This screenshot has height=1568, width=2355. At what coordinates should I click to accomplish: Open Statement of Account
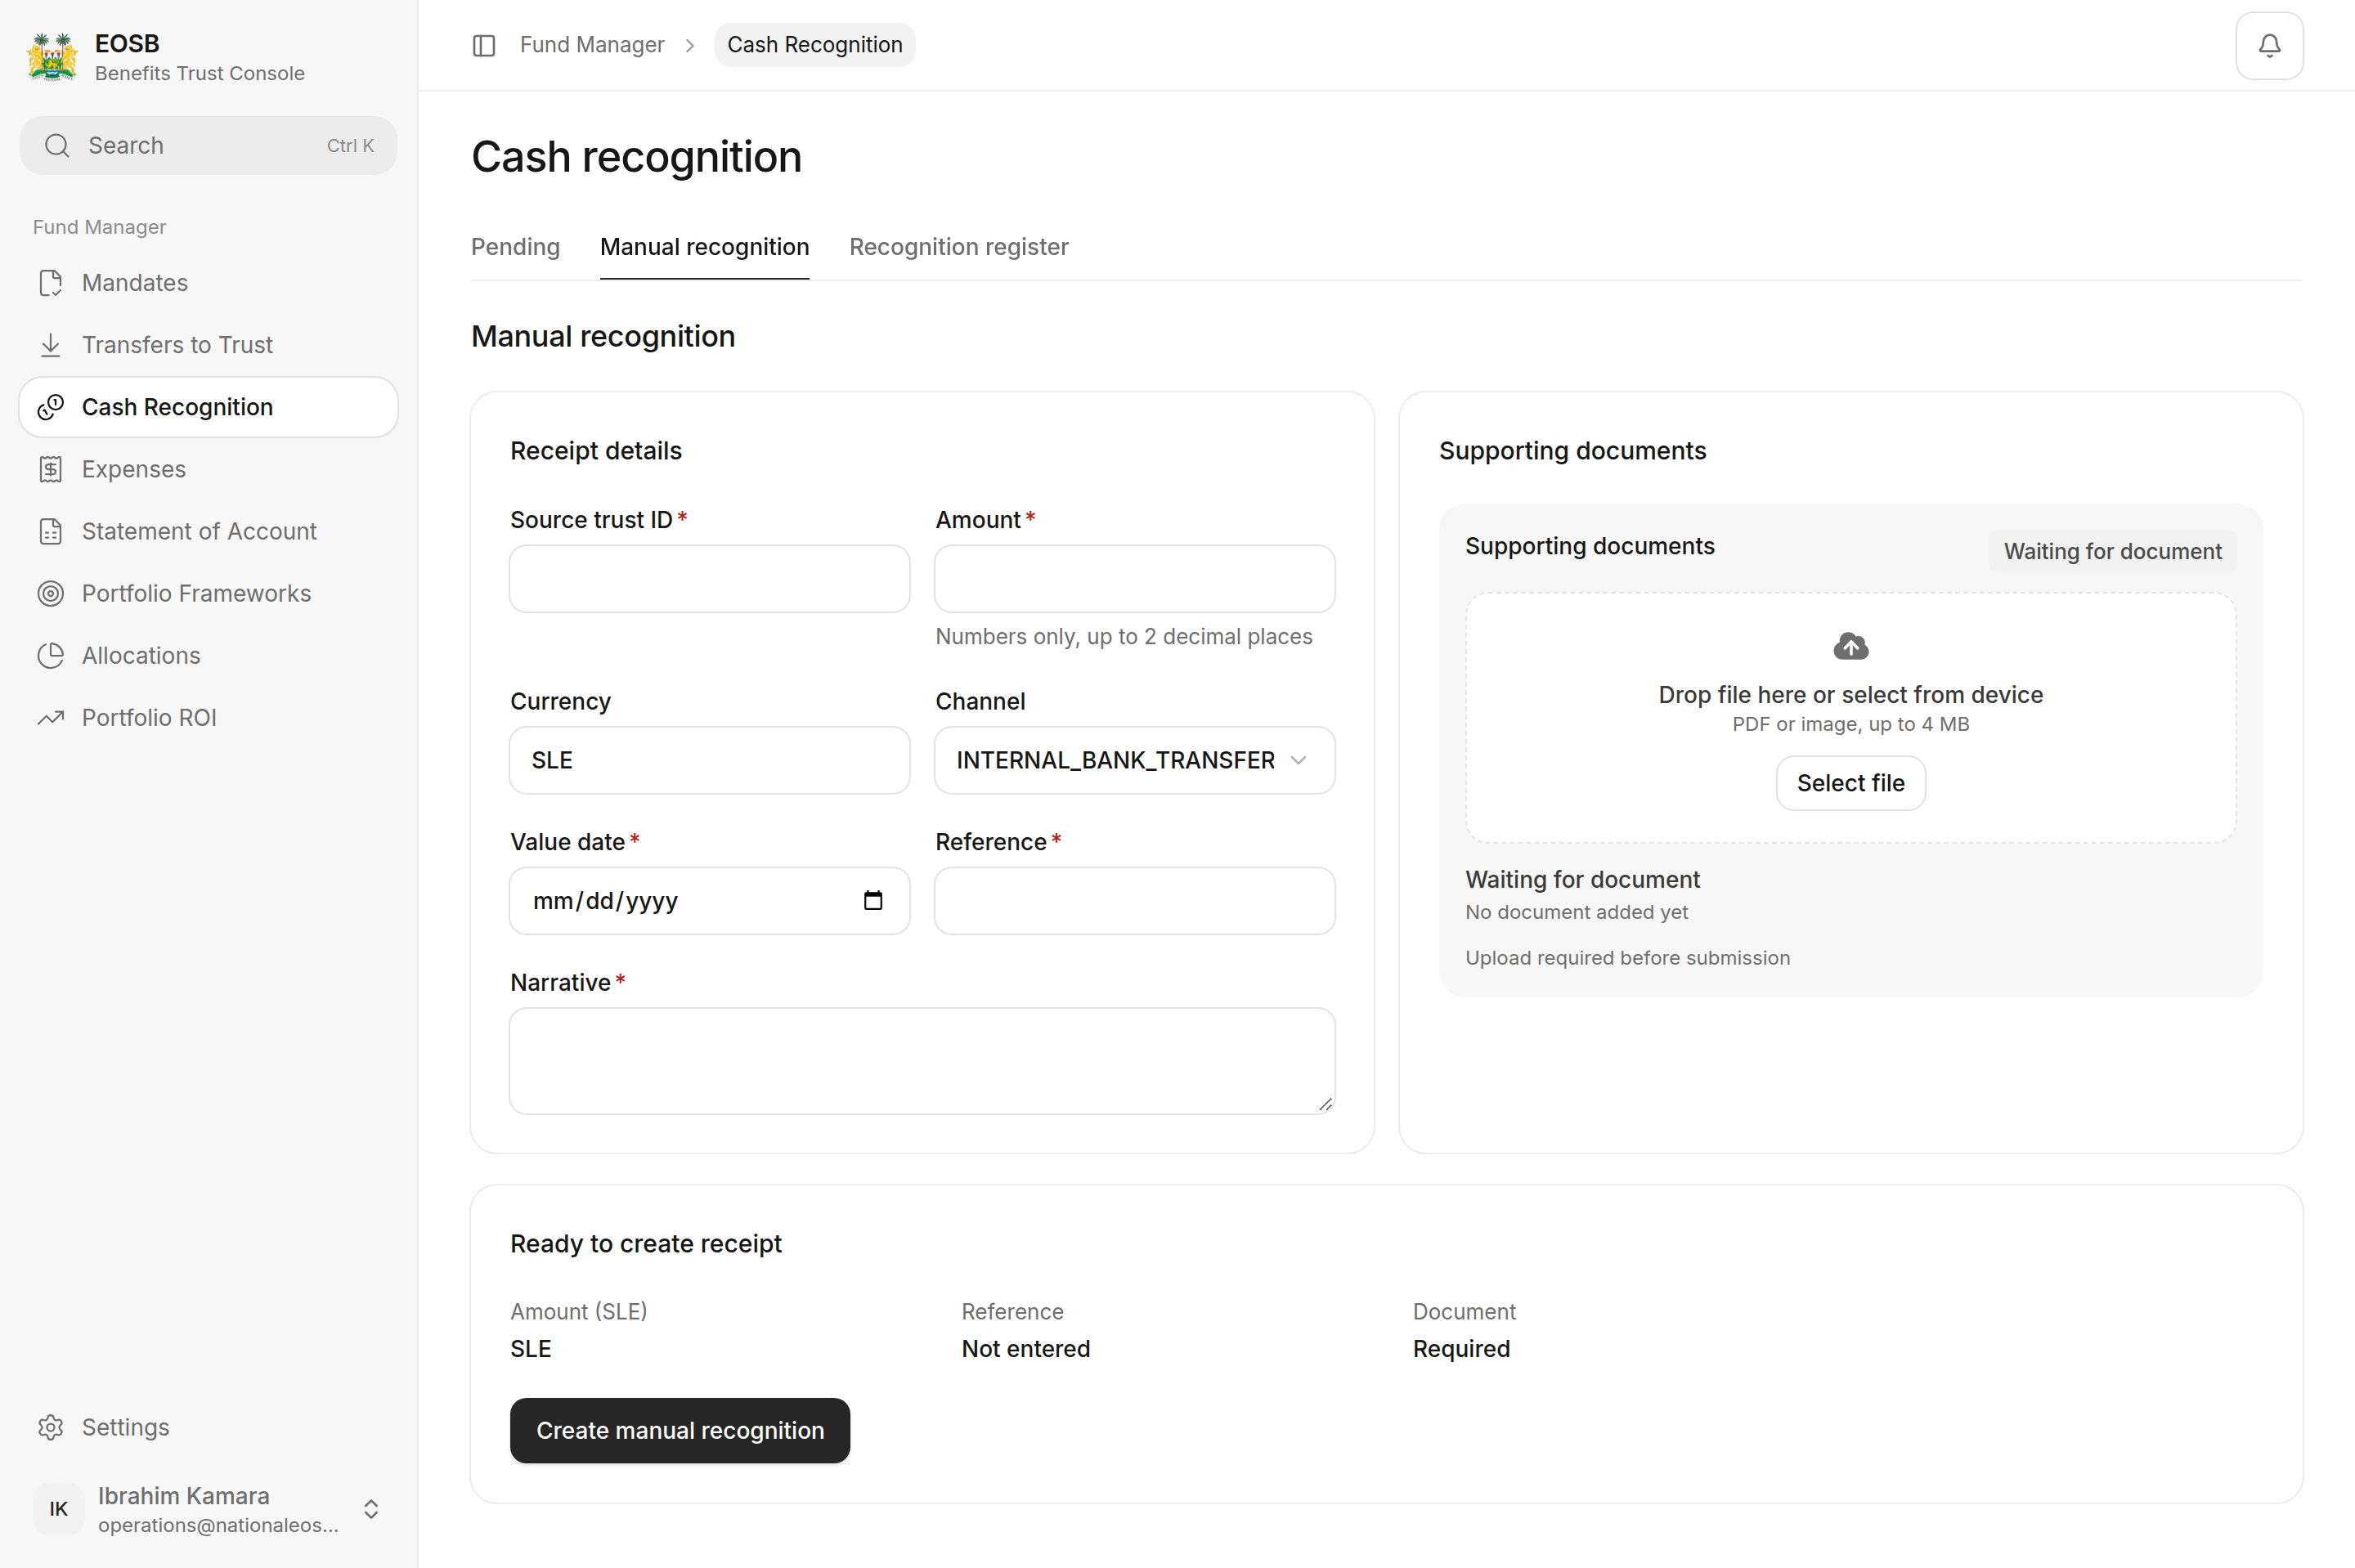pyautogui.click(x=208, y=531)
